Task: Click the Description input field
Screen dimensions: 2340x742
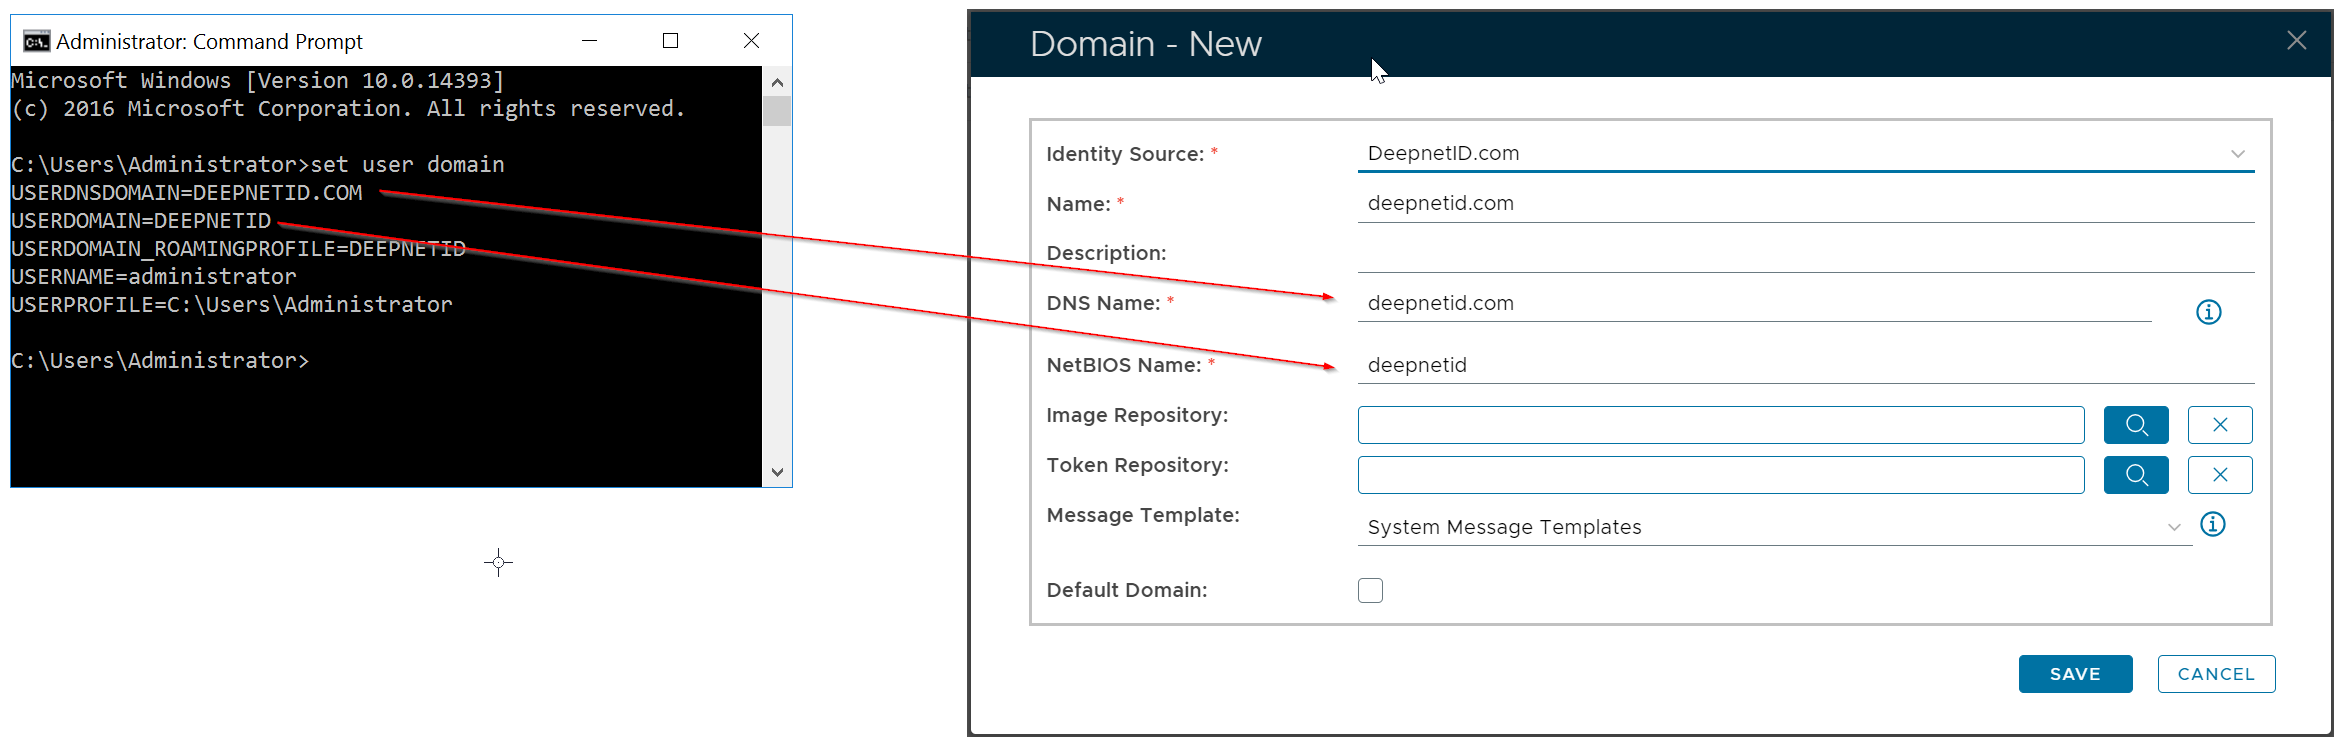Action: [x=1805, y=253]
